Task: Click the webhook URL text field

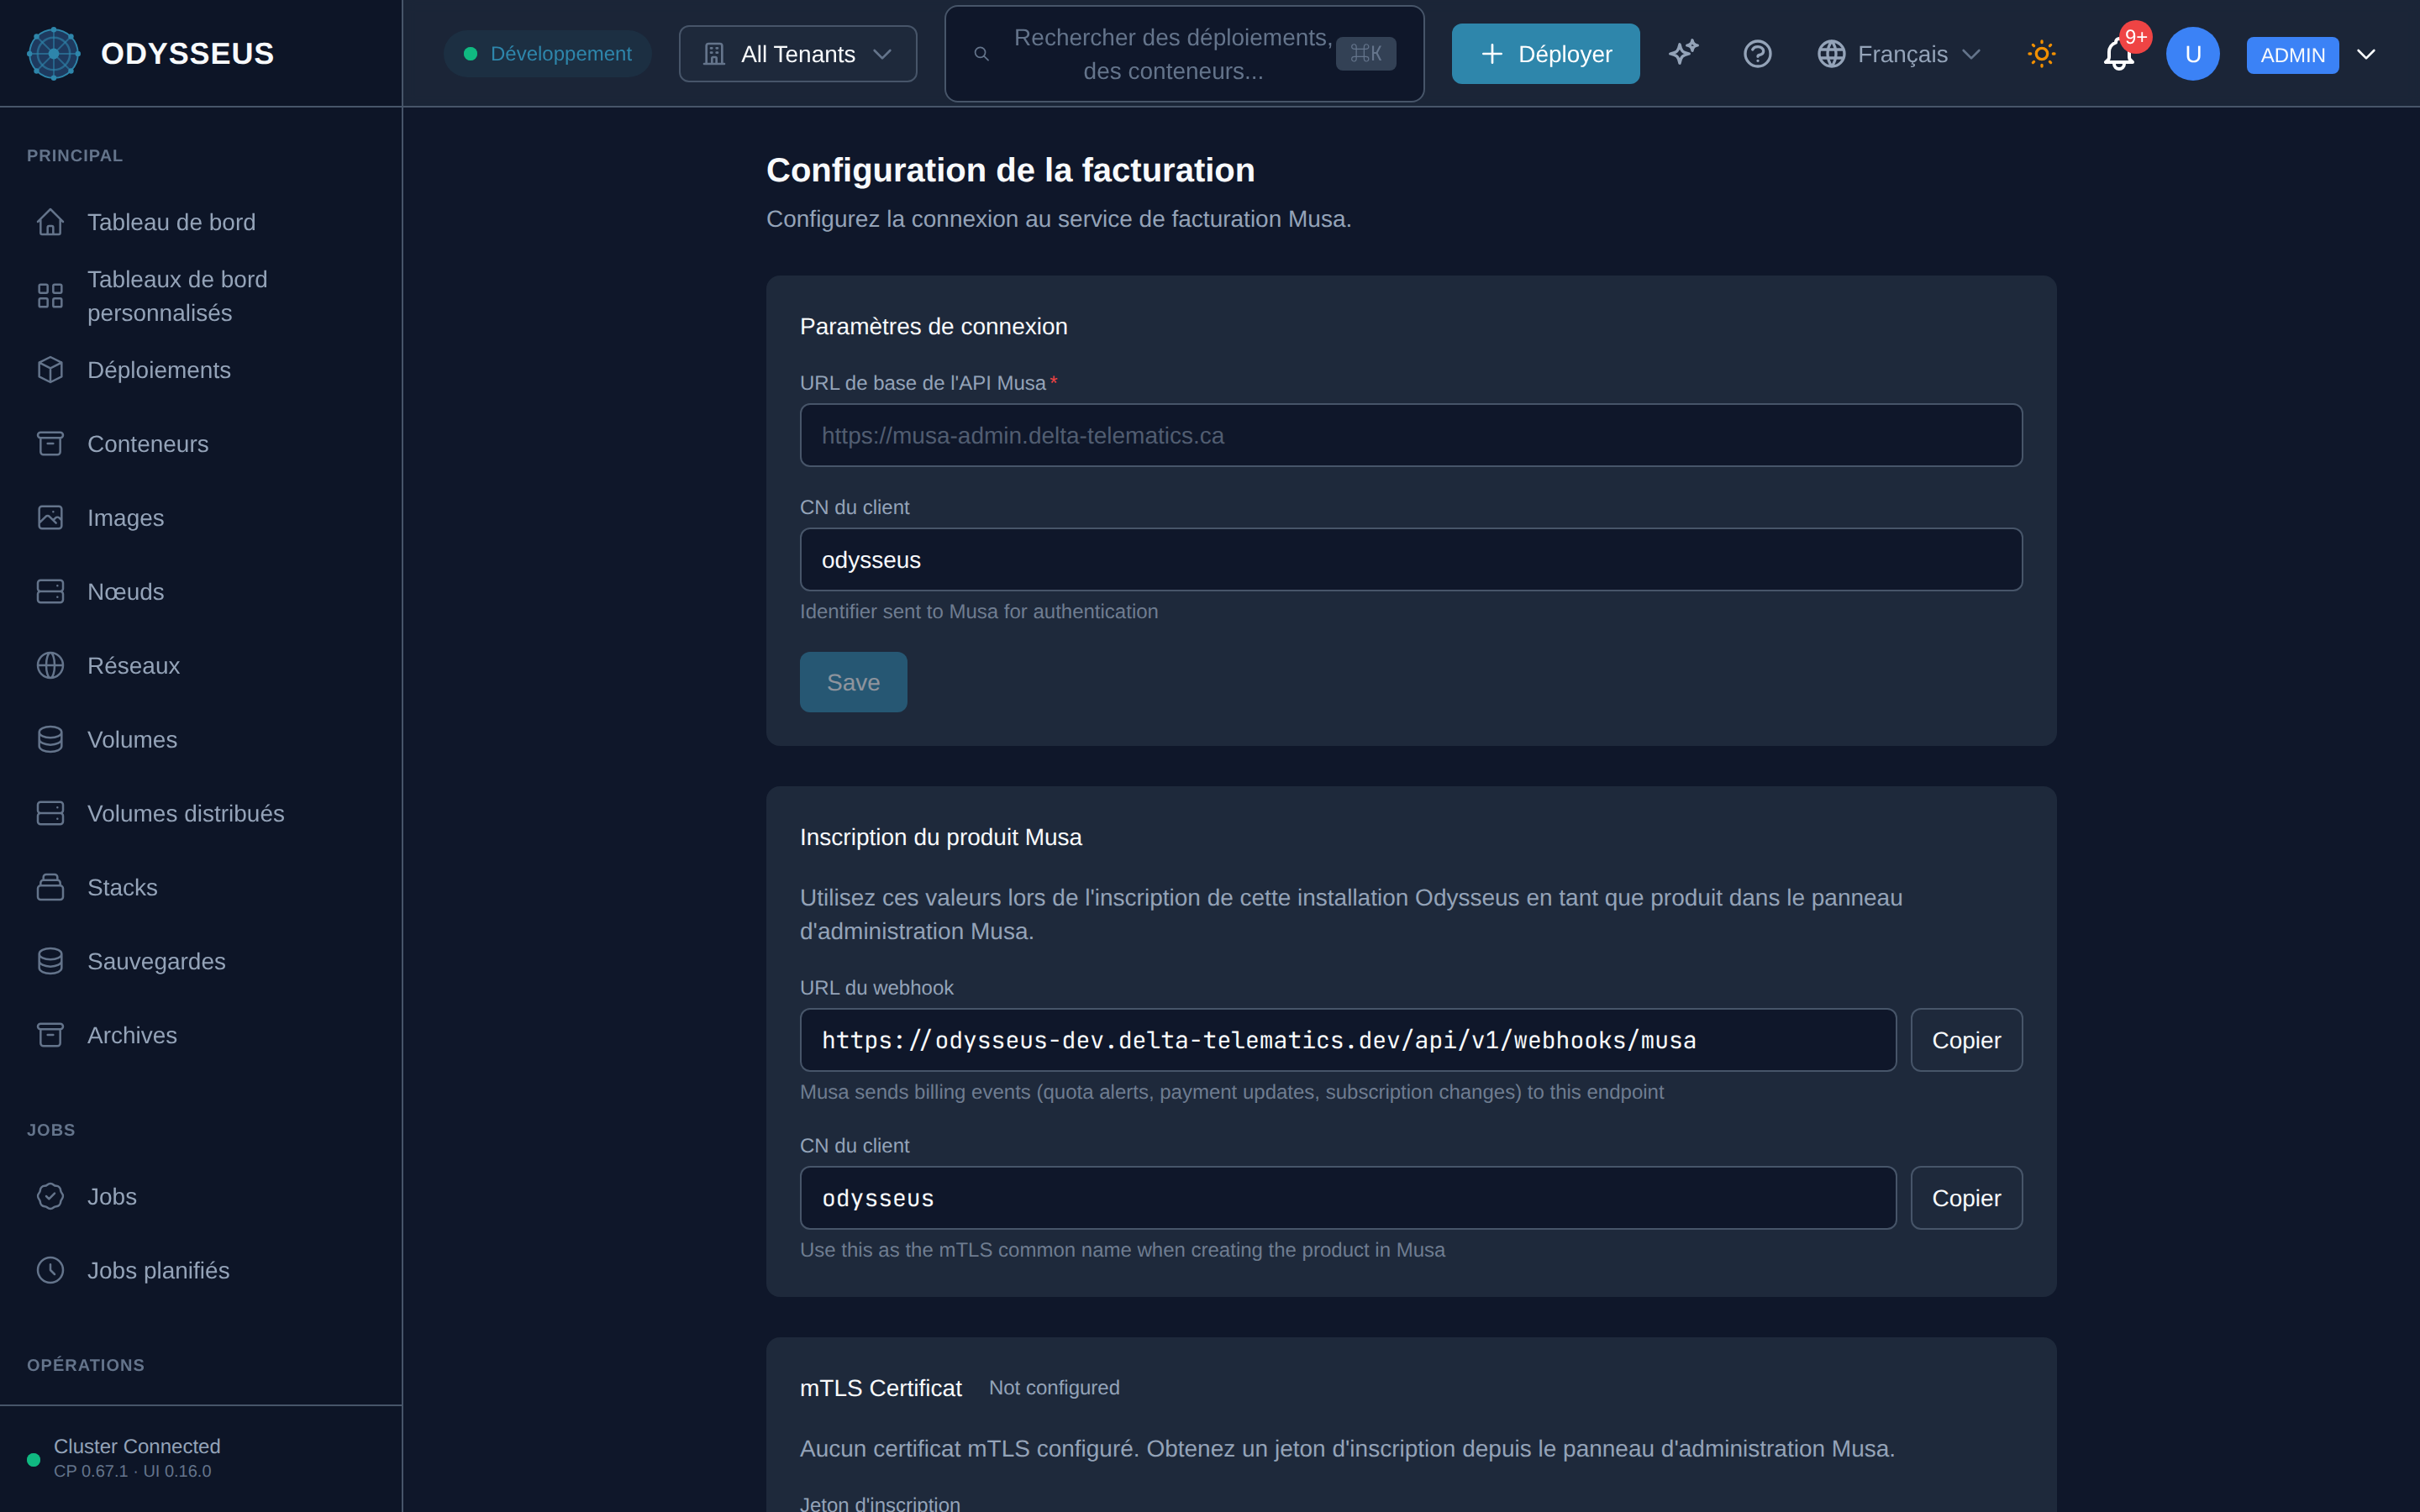Action: click(x=1348, y=1040)
